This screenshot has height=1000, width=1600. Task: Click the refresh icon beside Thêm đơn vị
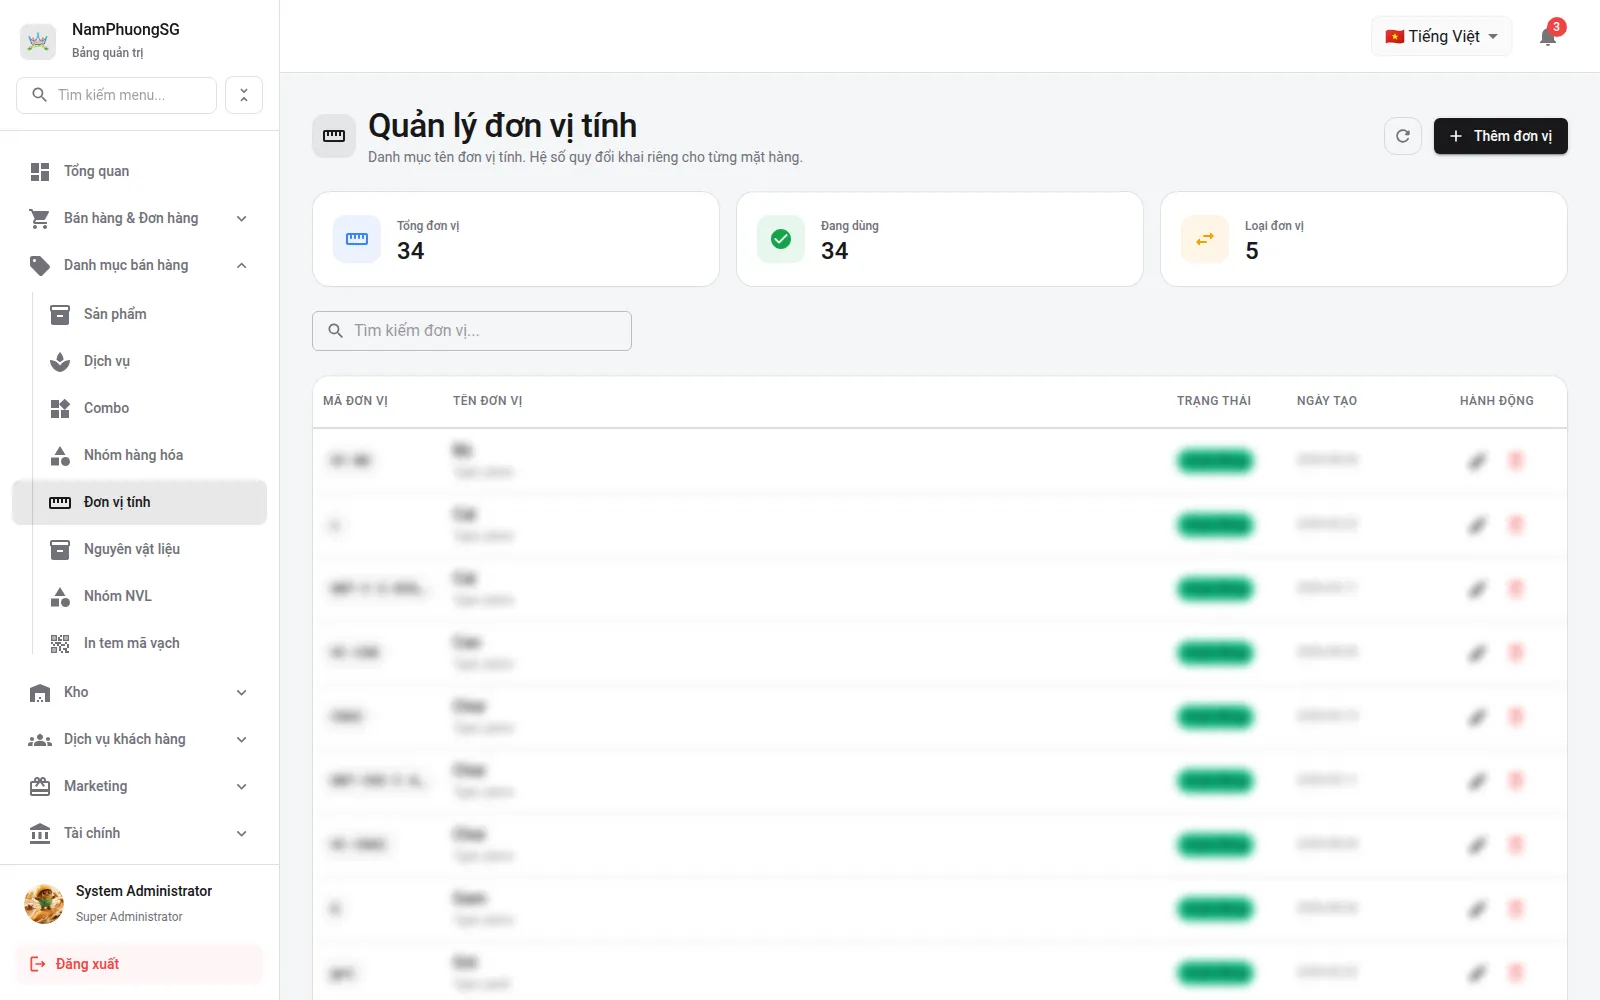click(x=1403, y=136)
